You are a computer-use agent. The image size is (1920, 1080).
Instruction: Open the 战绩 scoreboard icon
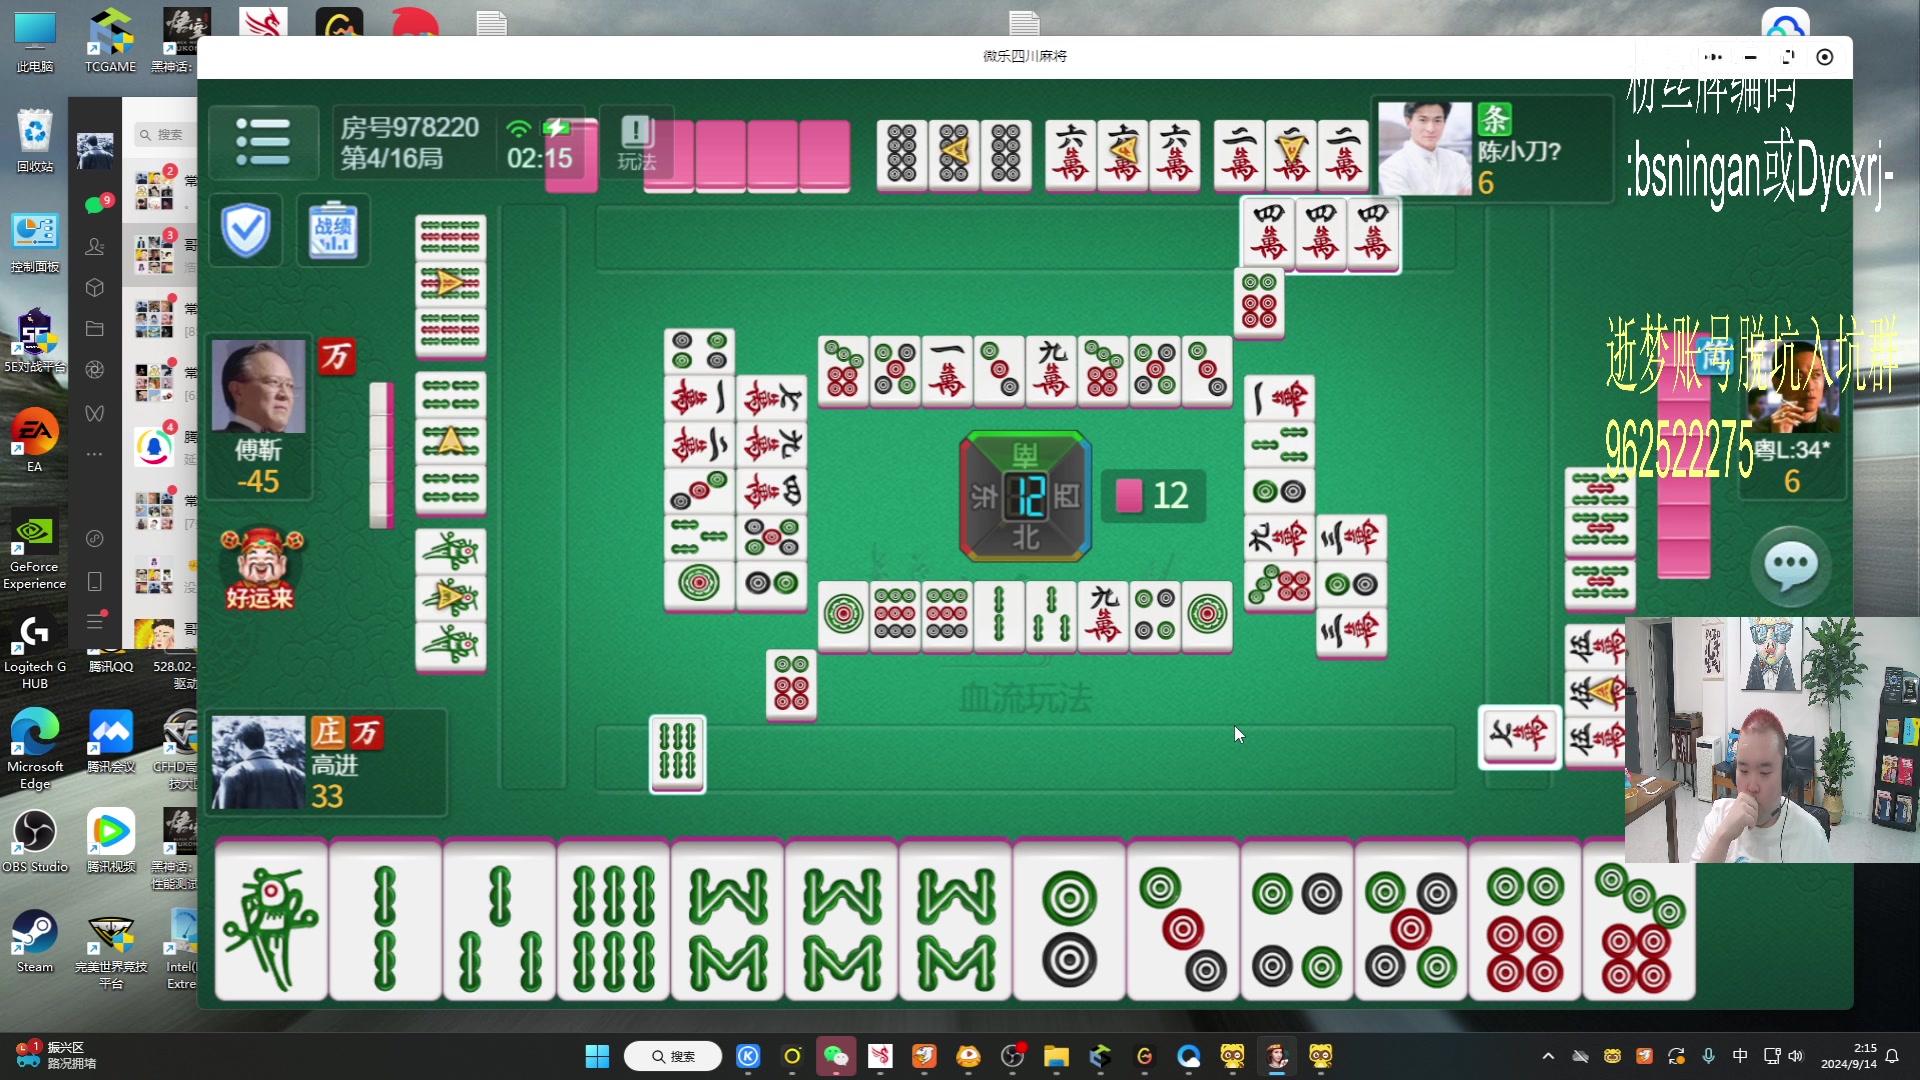point(333,230)
